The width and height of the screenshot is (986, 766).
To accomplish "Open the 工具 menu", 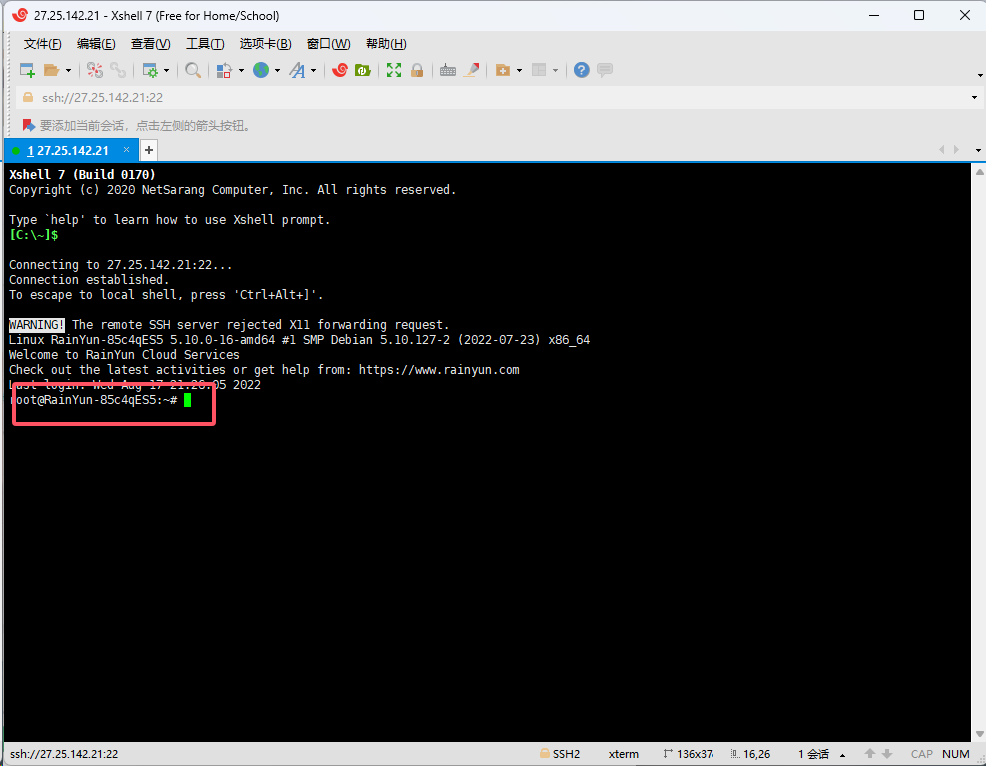I will tap(205, 43).
